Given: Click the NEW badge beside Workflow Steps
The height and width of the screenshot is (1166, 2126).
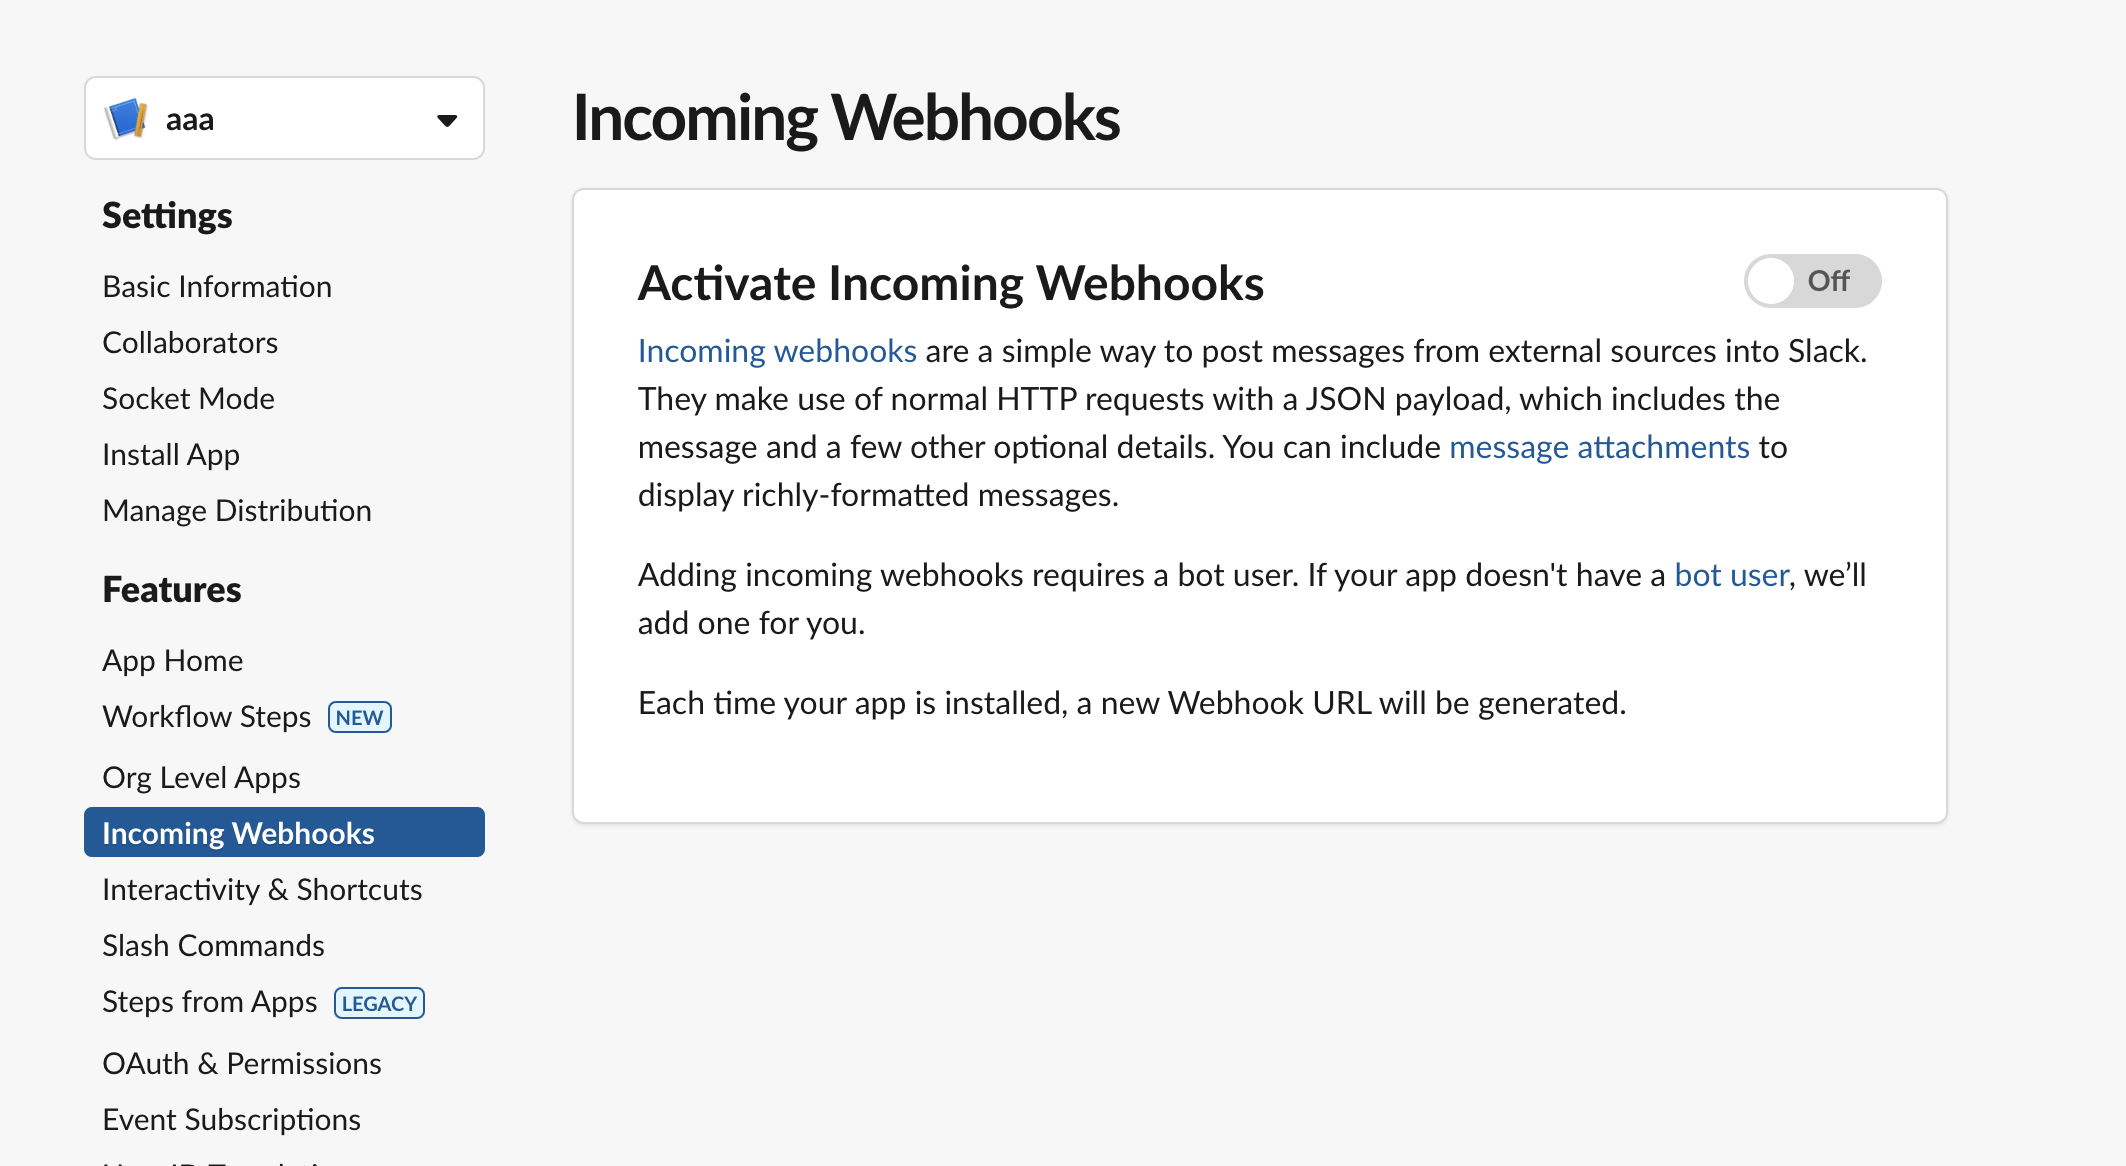Looking at the screenshot, I should click(x=360, y=717).
